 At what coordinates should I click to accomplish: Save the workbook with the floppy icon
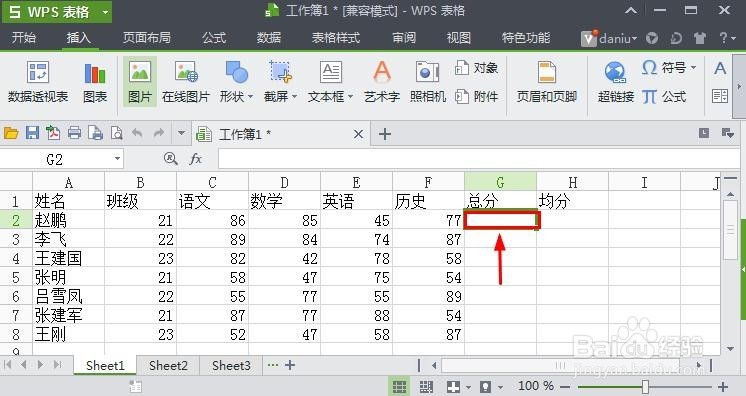click(32, 133)
